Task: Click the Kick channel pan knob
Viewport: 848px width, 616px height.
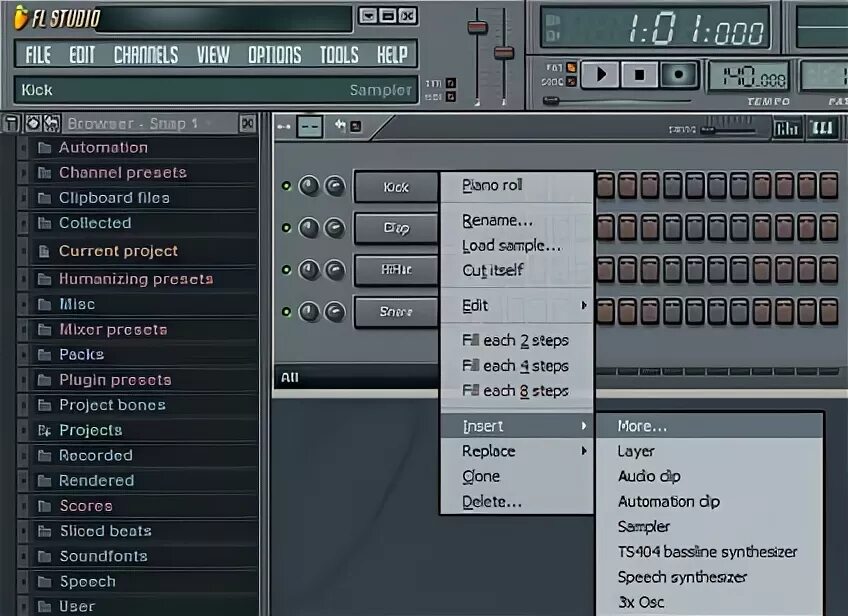Action: tap(309, 186)
